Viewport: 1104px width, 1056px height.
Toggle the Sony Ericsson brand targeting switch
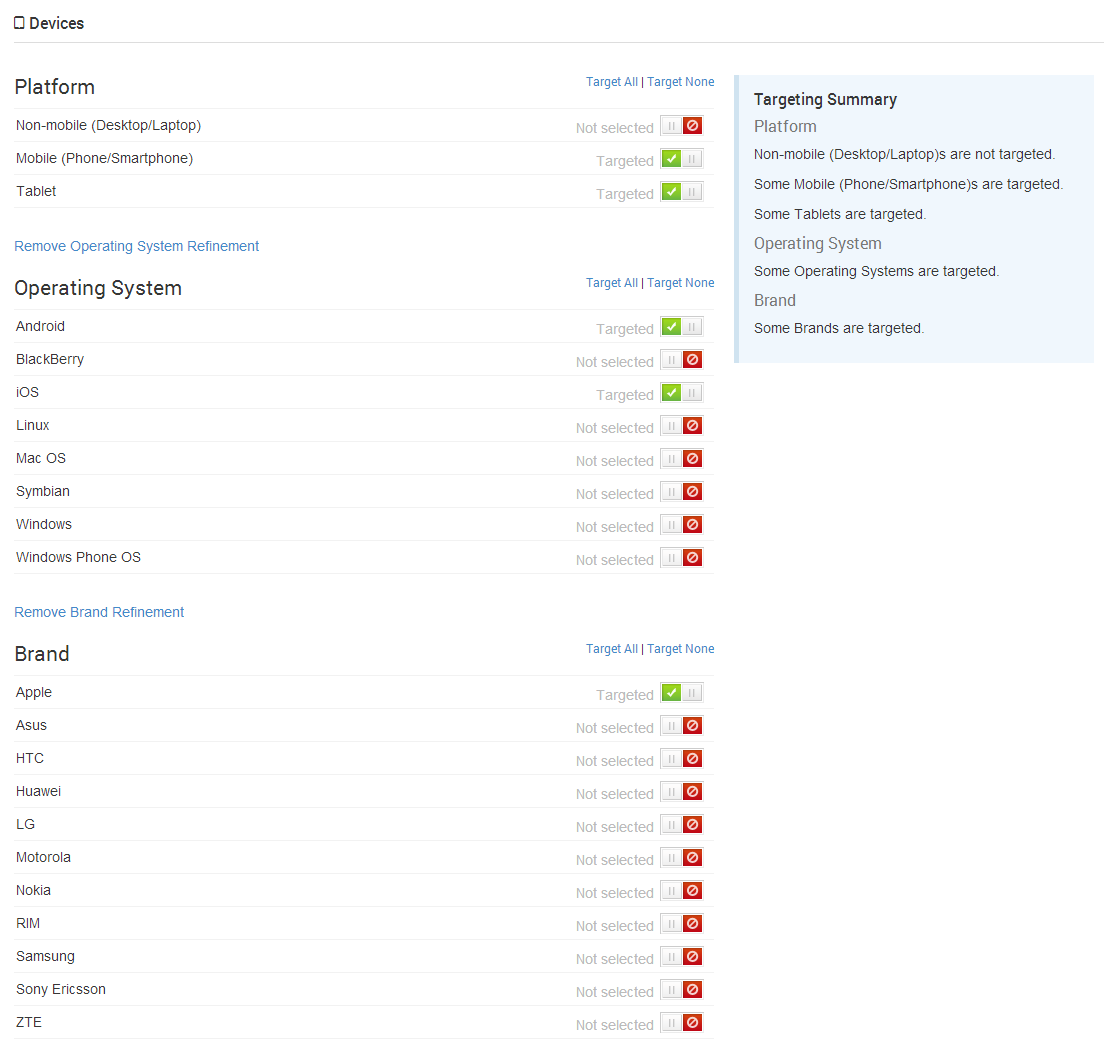coord(682,991)
